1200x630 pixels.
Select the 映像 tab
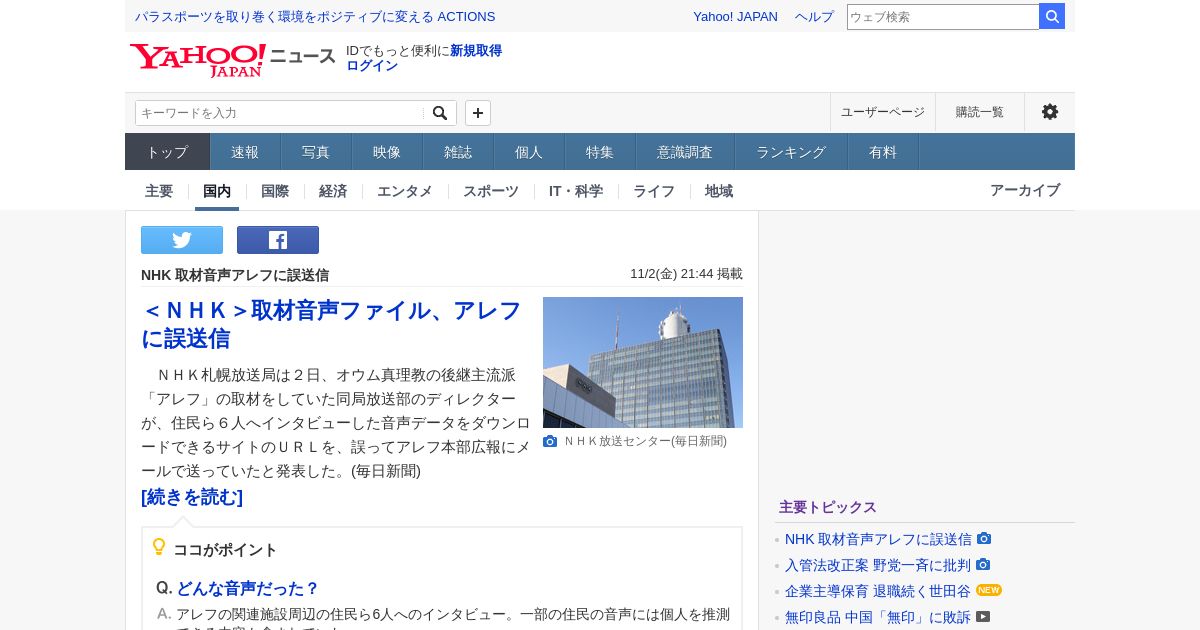point(387,152)
